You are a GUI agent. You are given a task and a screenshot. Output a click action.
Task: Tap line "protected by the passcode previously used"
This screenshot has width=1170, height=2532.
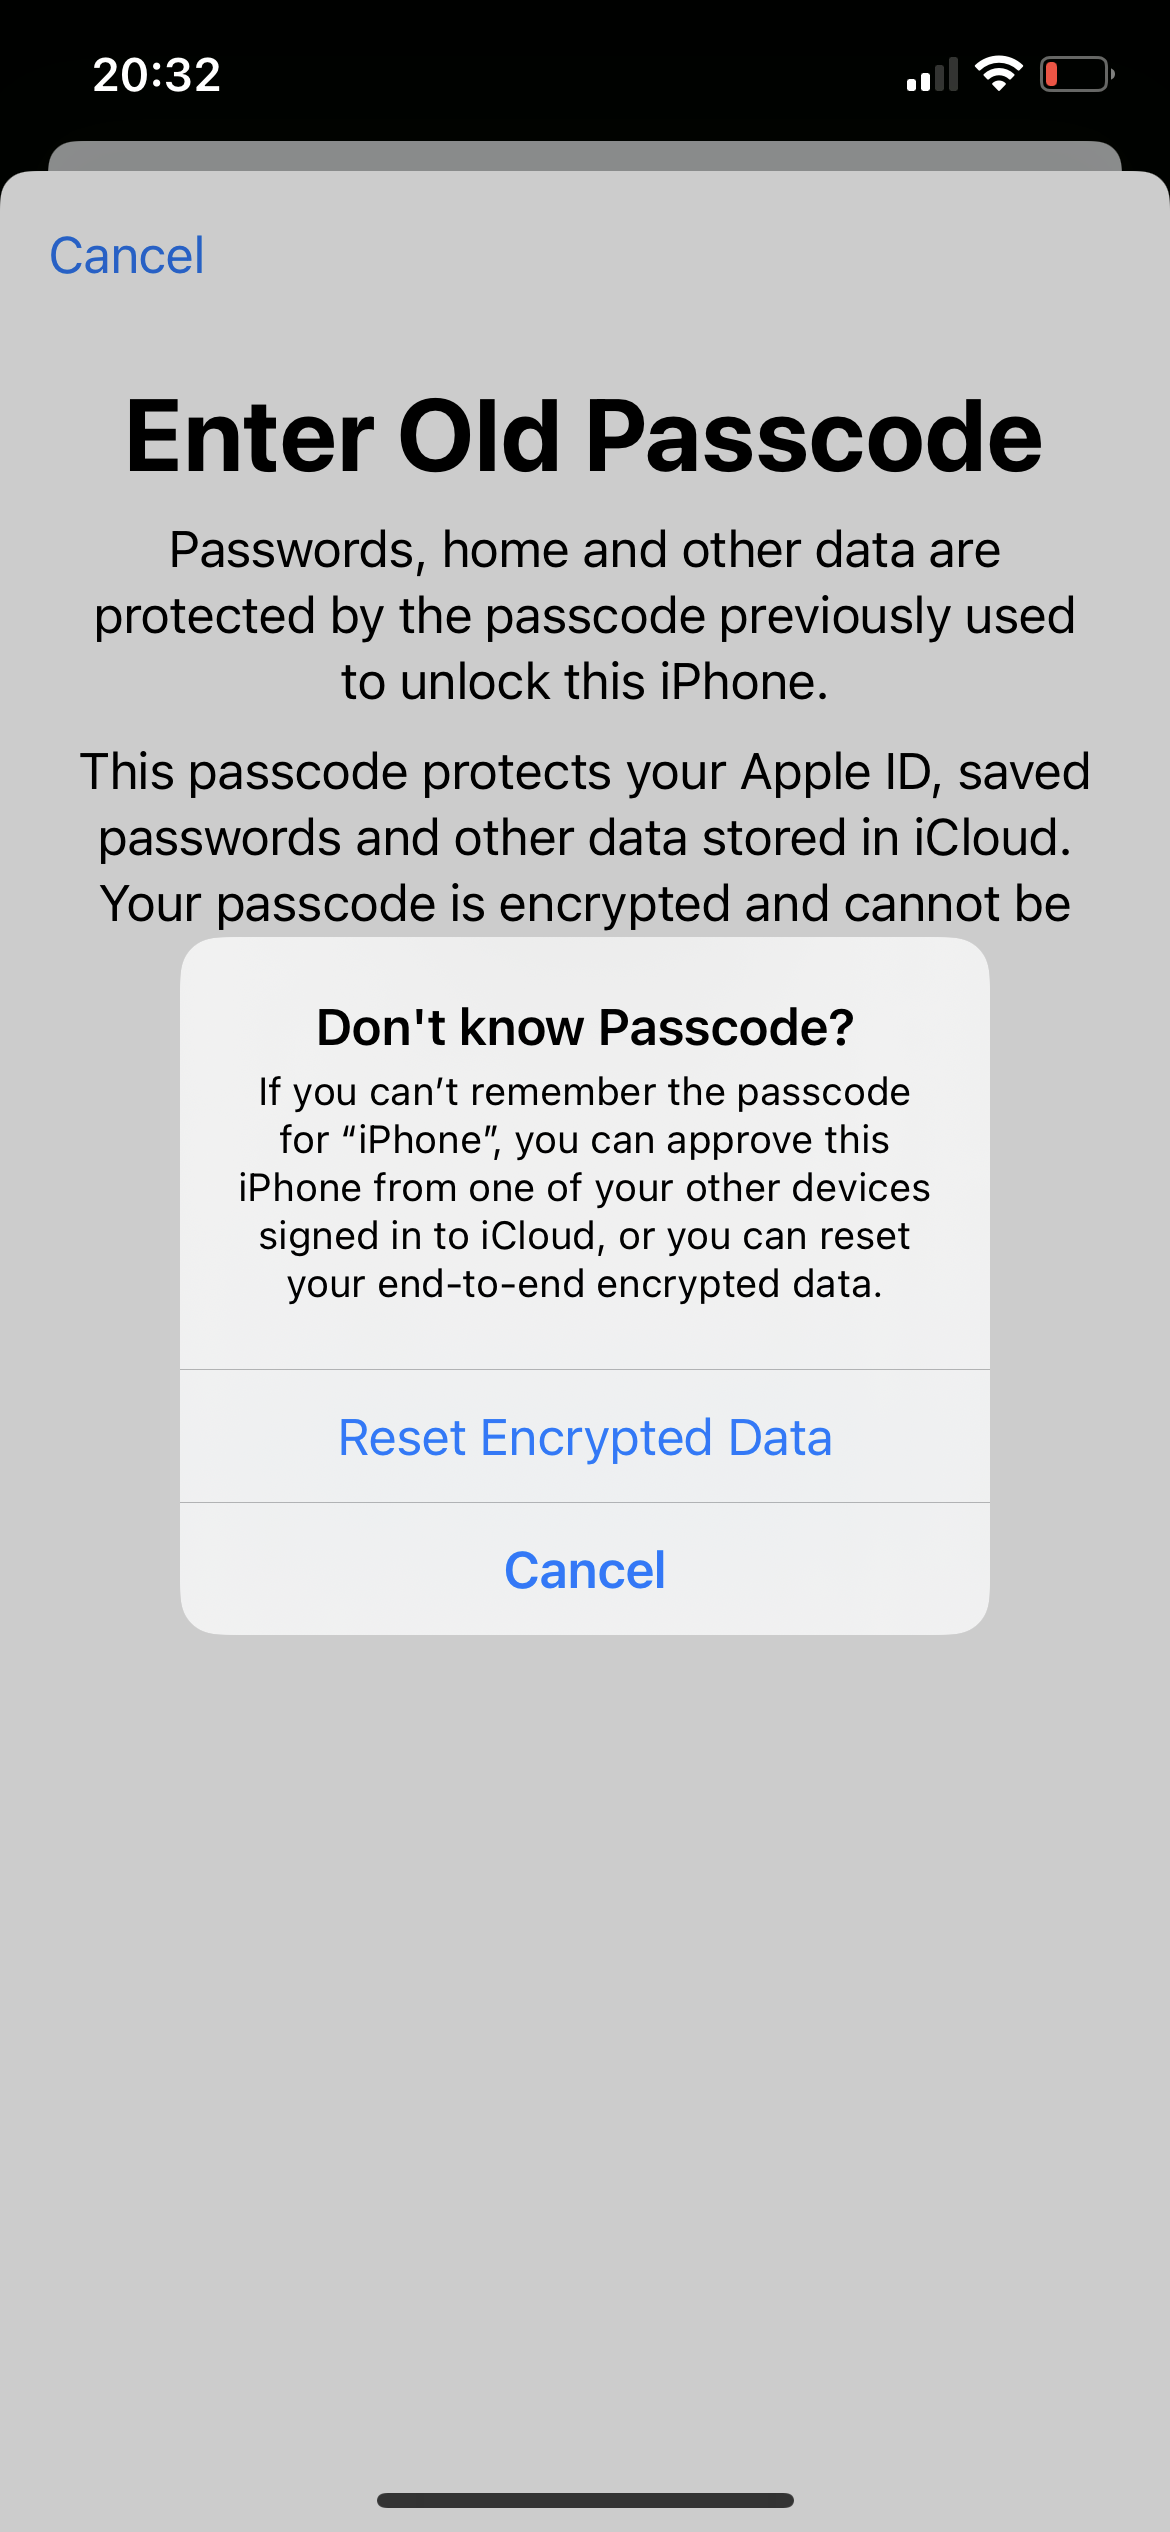(x=585, y=616)
